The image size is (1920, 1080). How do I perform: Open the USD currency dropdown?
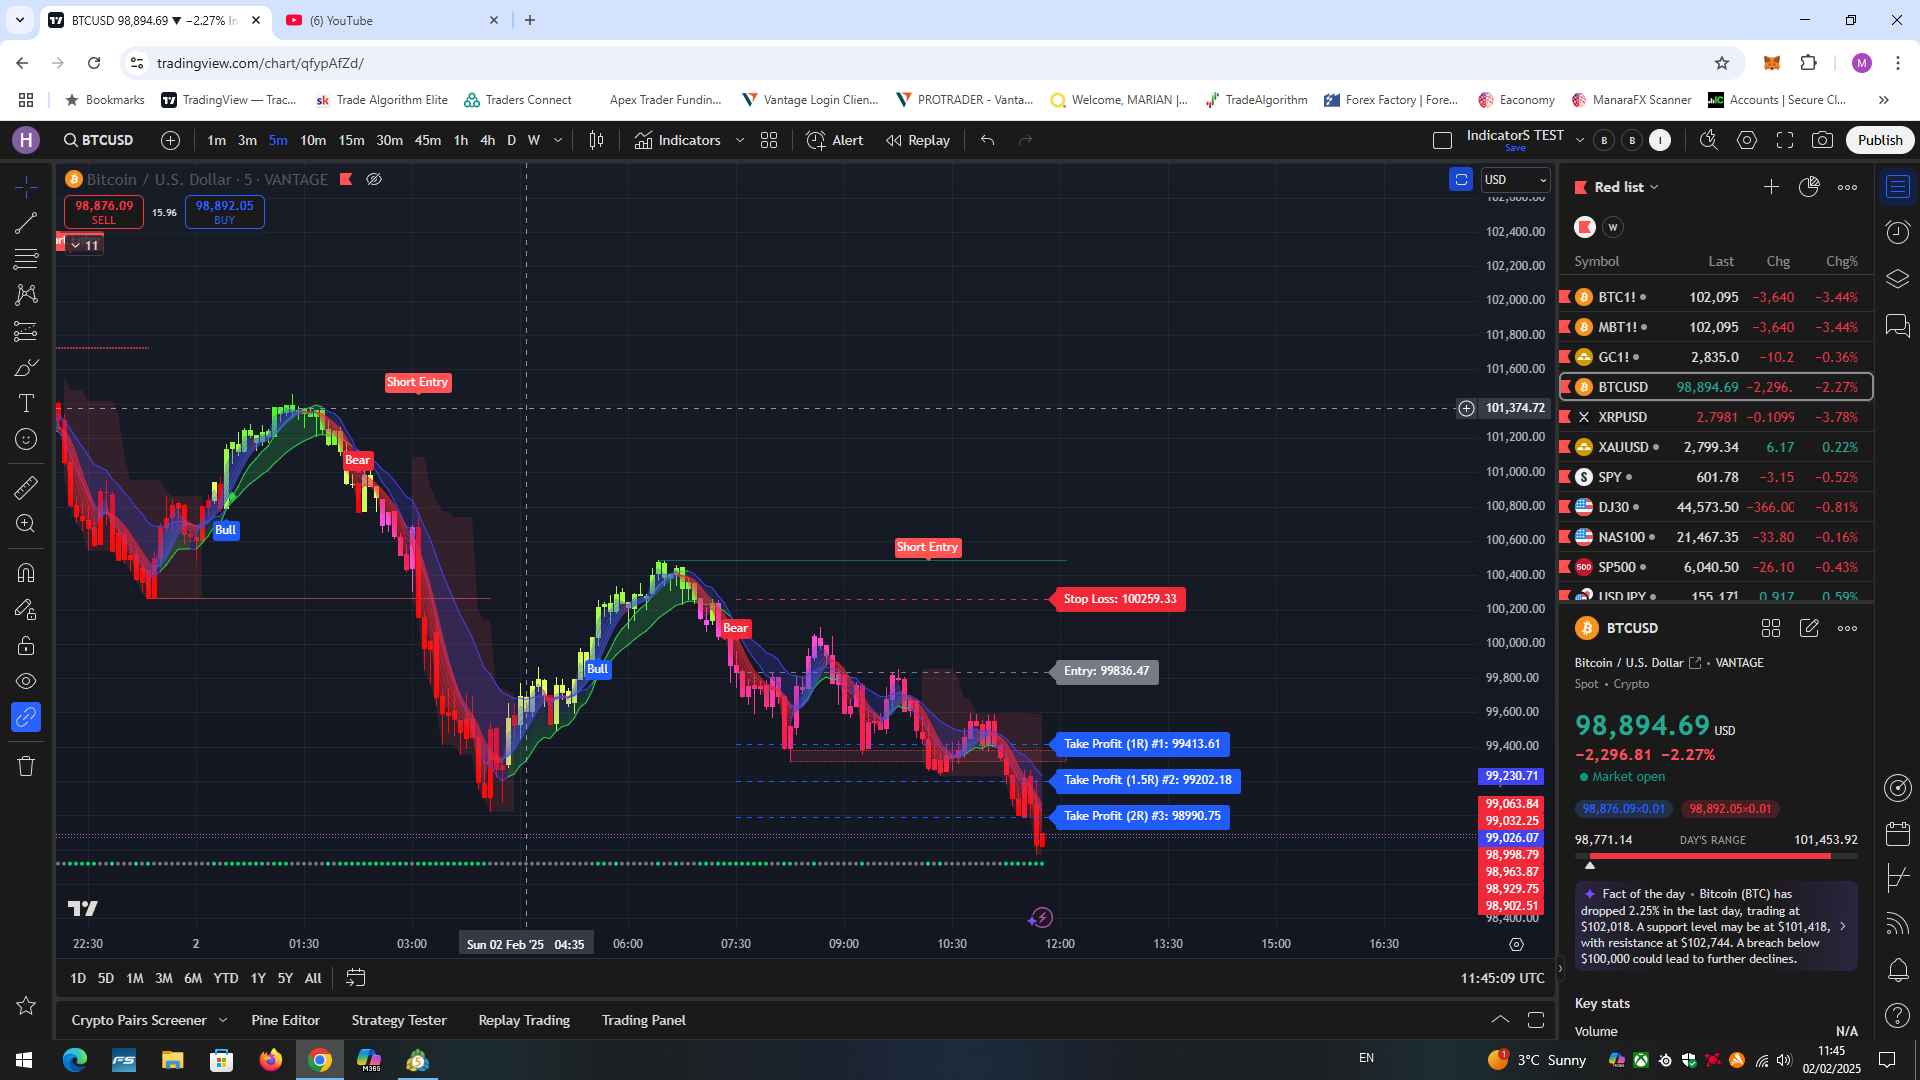click(1515, 179)
